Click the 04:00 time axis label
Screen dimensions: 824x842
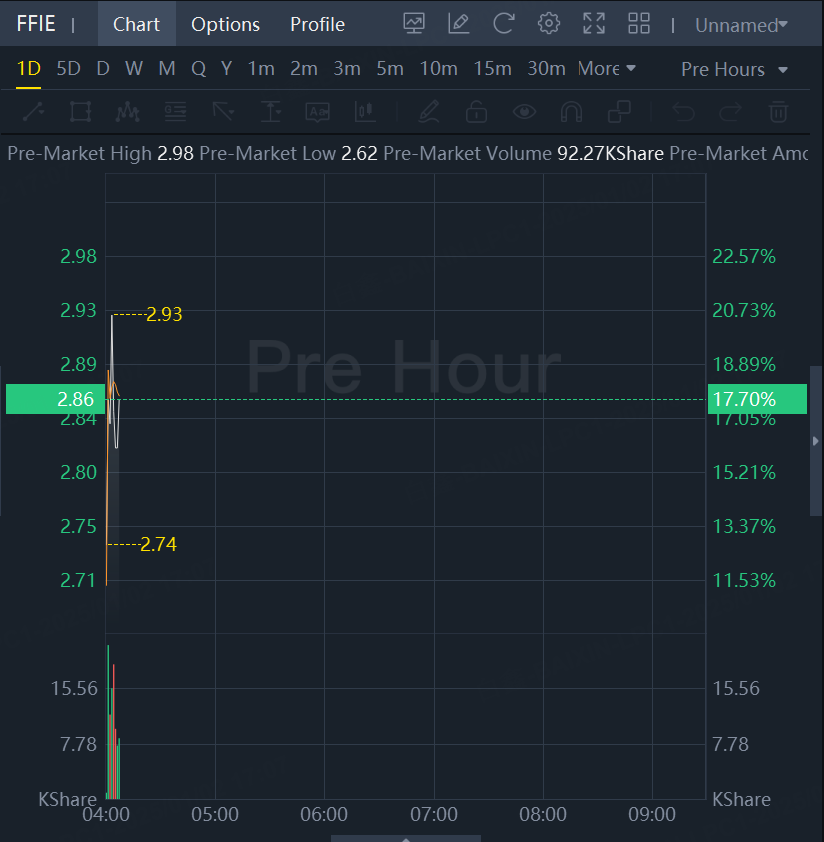point(106,814)
